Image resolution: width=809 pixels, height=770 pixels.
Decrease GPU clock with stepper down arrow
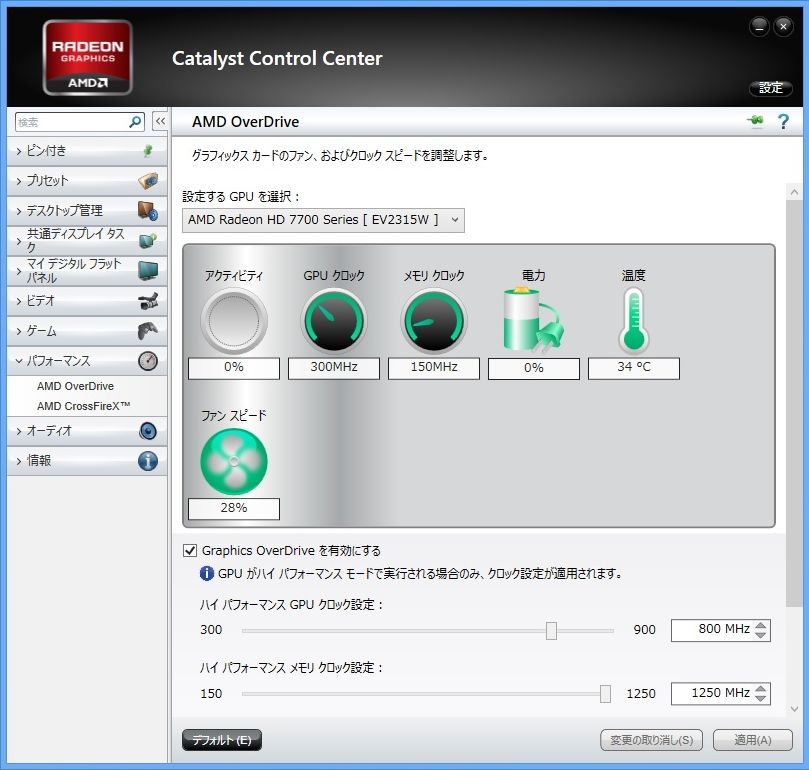[761, 635]
